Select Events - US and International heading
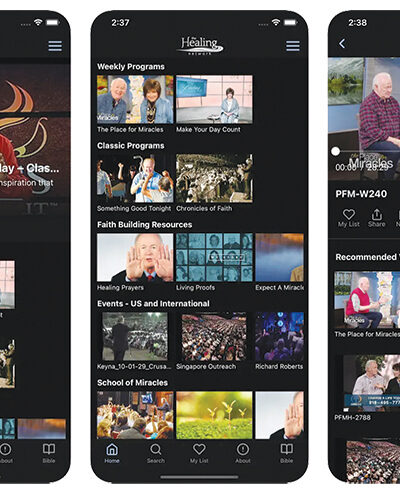The height and width of the screenshot is (497, 400). coord(153,304)
